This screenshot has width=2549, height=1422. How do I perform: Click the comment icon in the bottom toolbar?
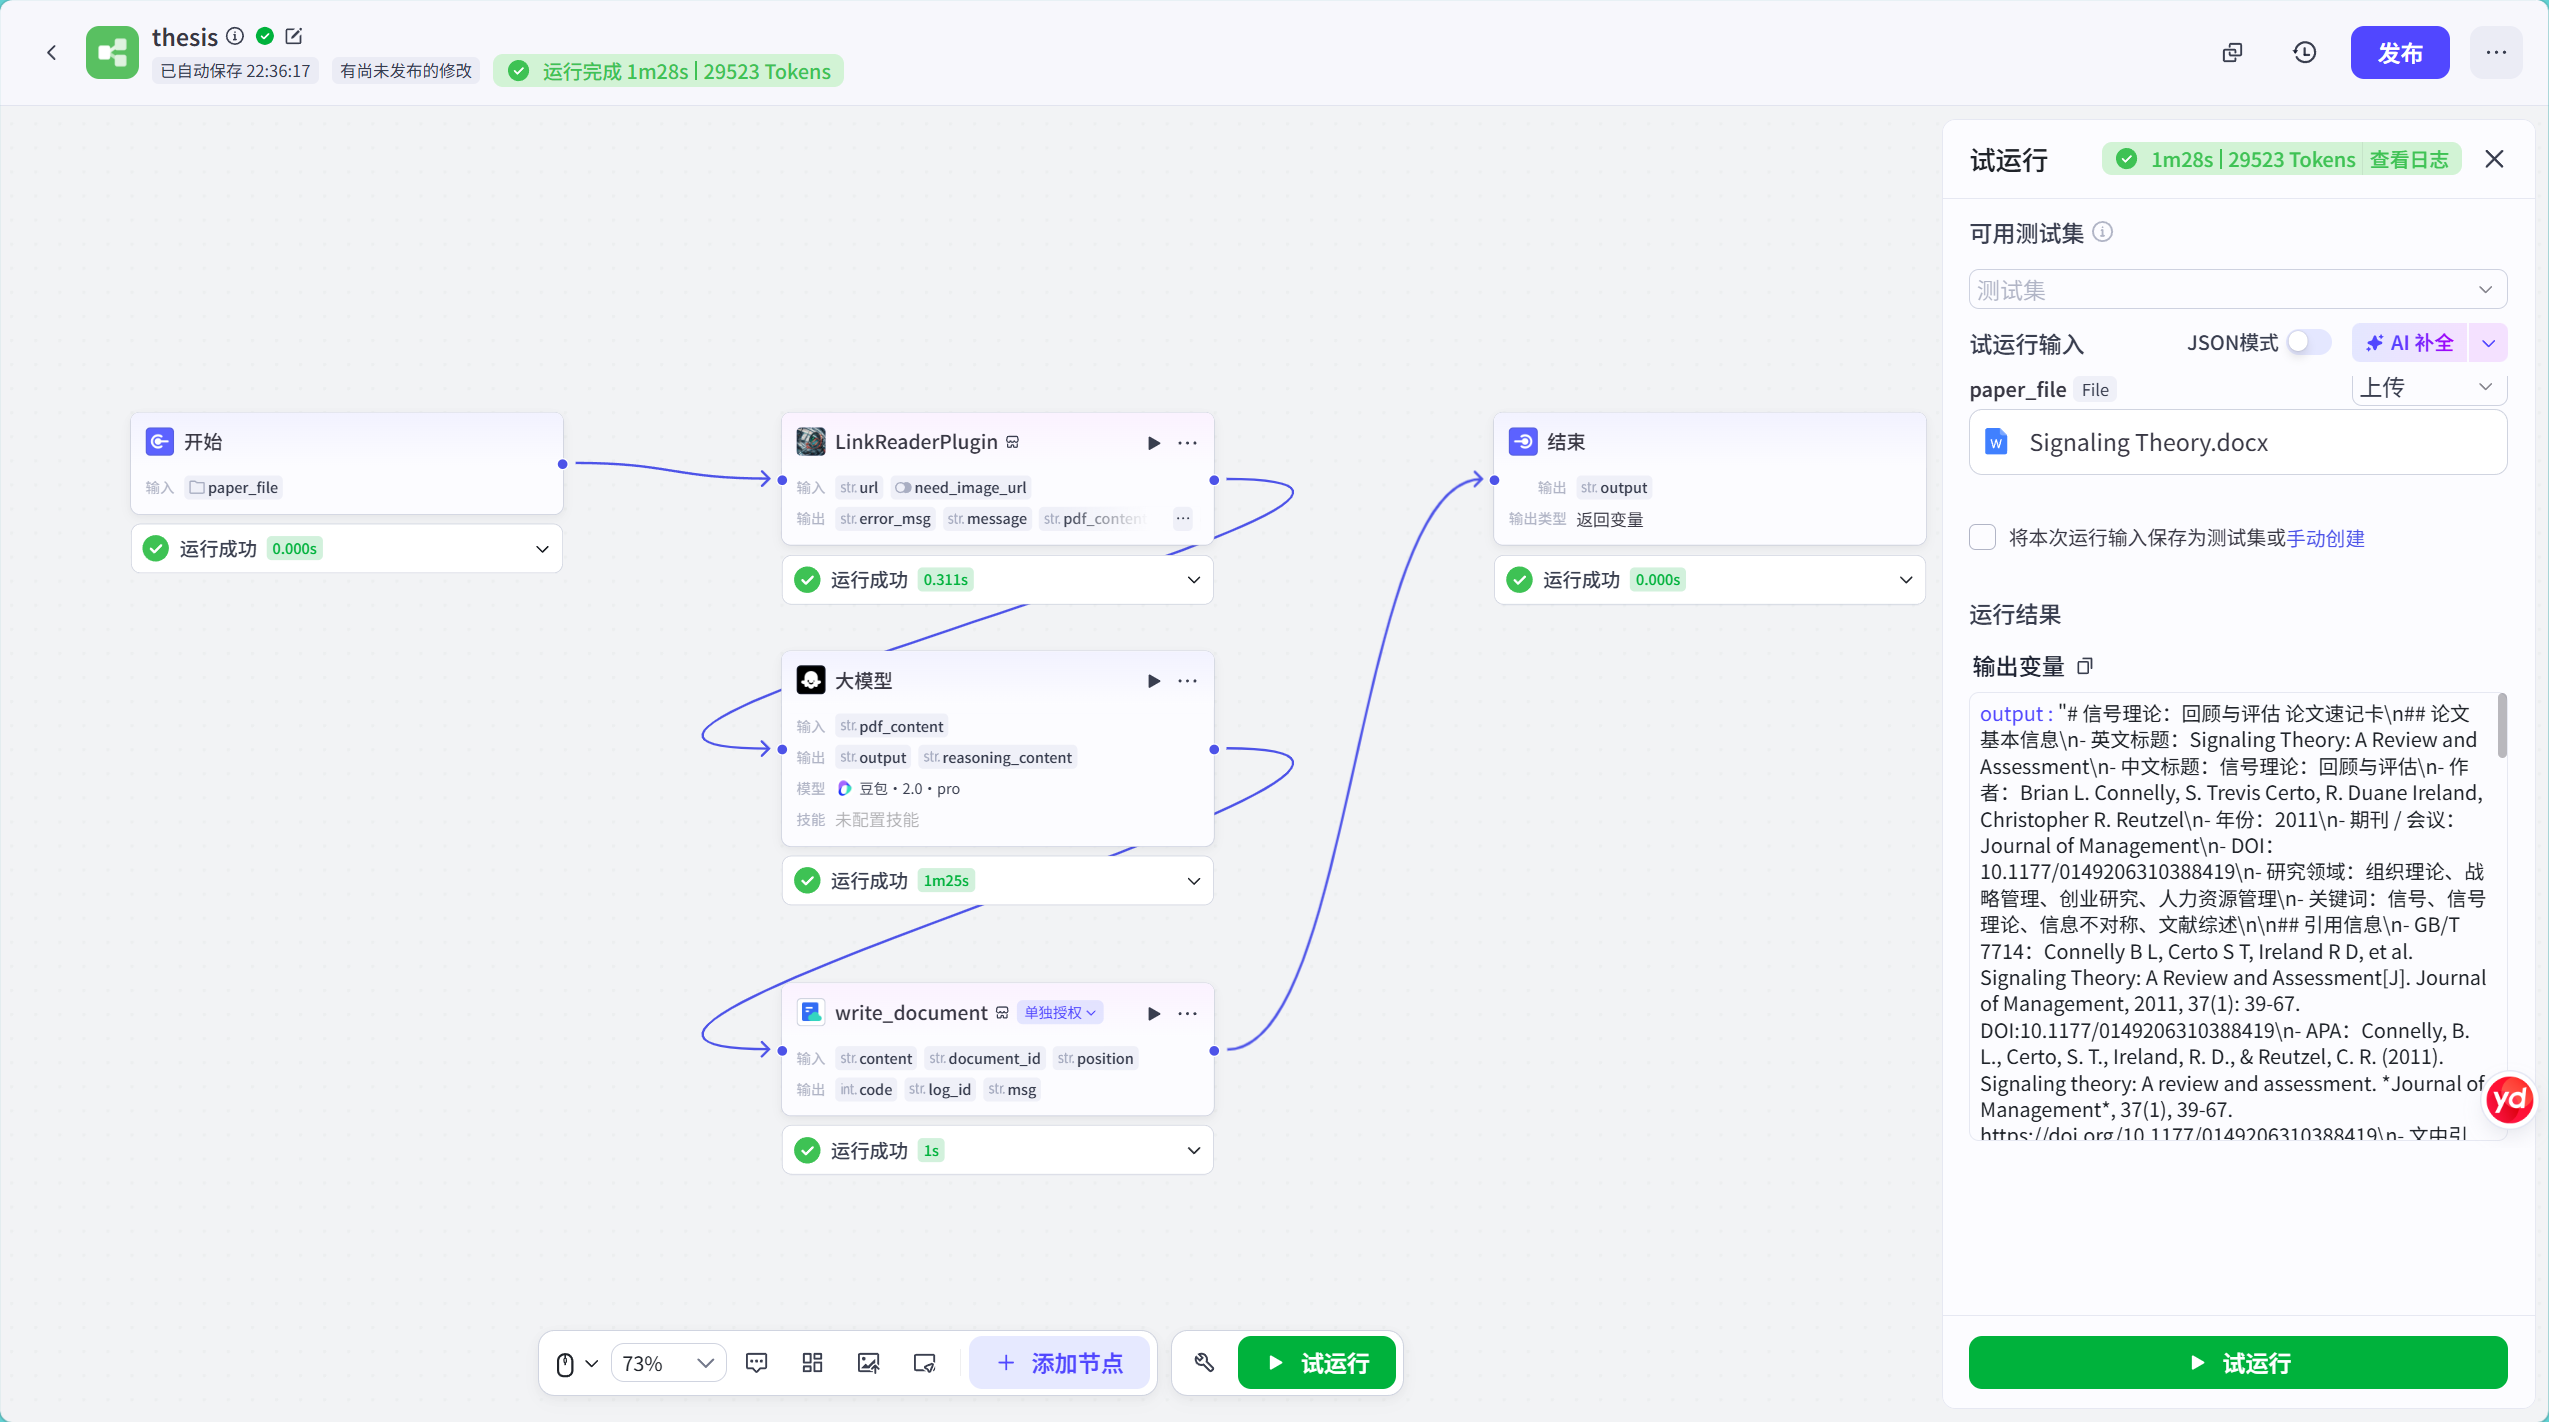point(757,1363)
